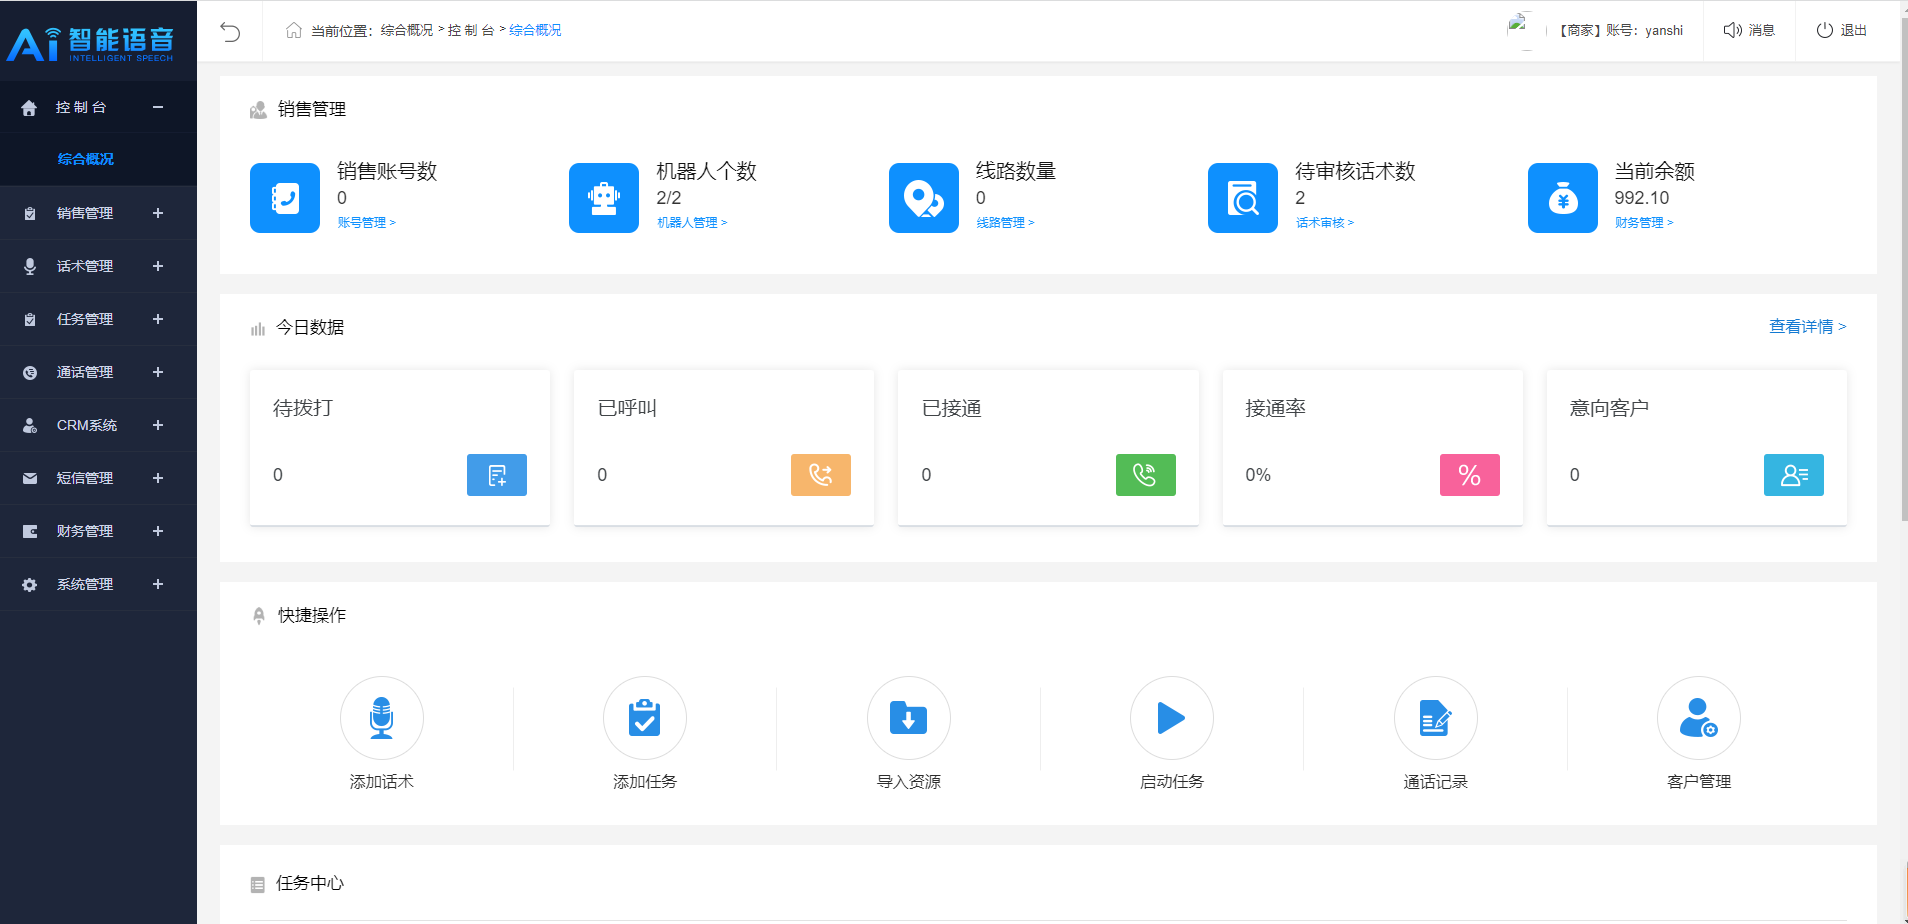Open the 账号管理 > link
Screen dimensions: 1908x924
point(367,223)
